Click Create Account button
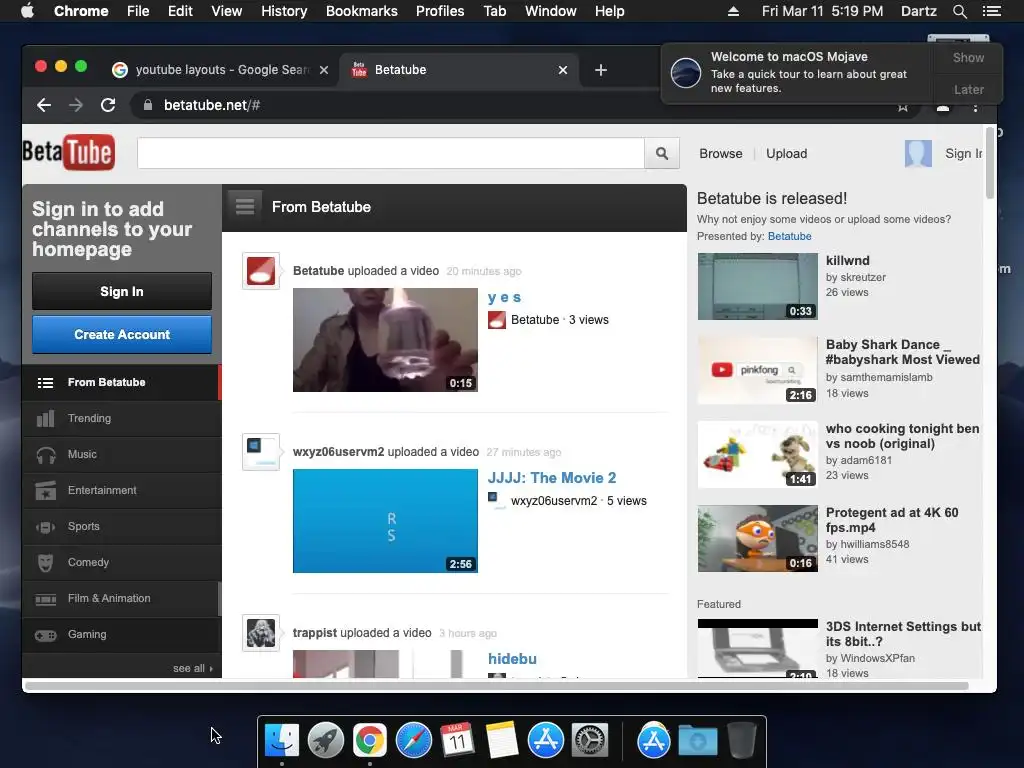1024x768 pixels. 122,334
